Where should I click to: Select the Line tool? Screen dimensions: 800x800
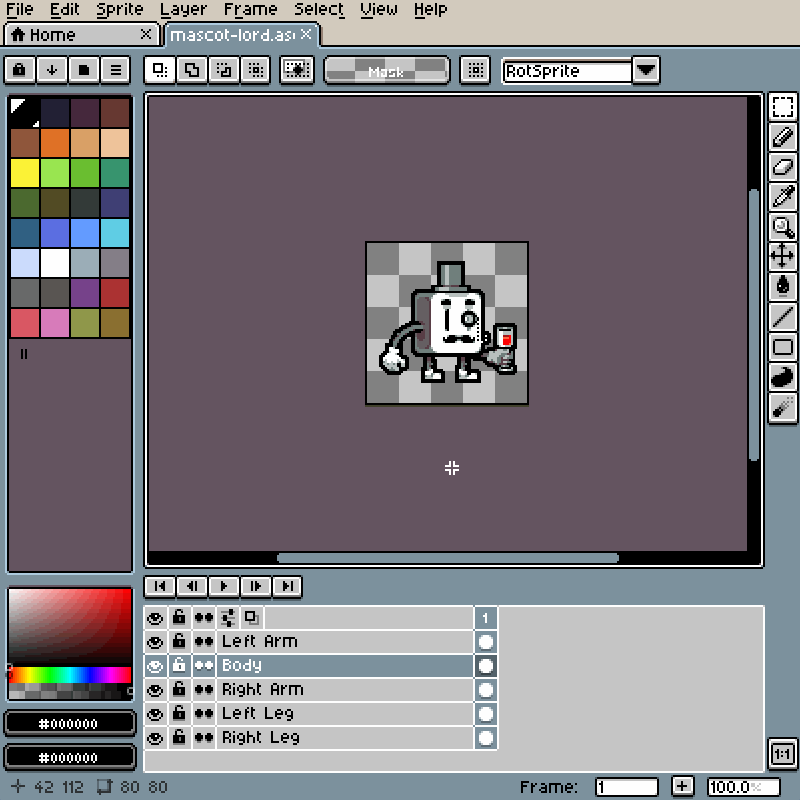point(783,314)
